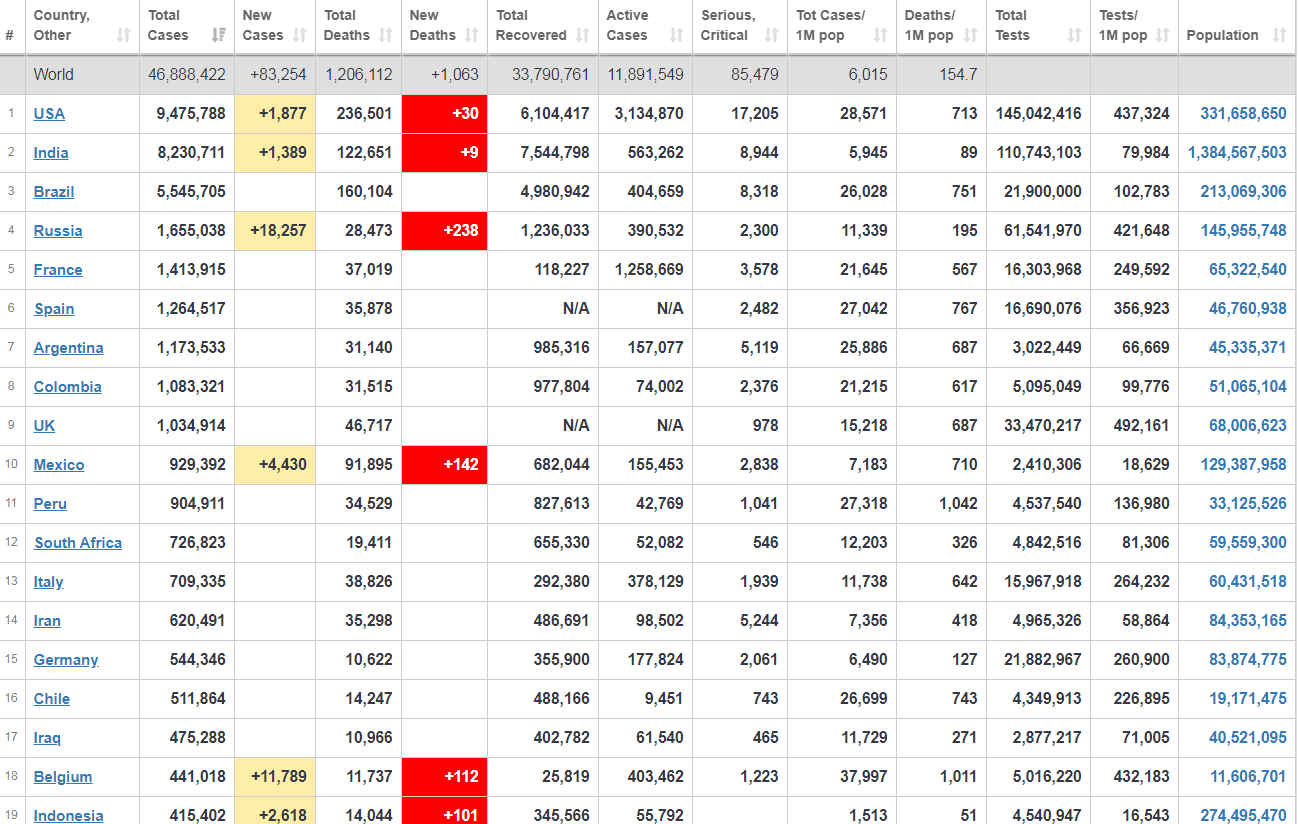The width and height of the screenshot is (1298, 824).
Task: Open the Russia country link
Action: tap(58, 231)
